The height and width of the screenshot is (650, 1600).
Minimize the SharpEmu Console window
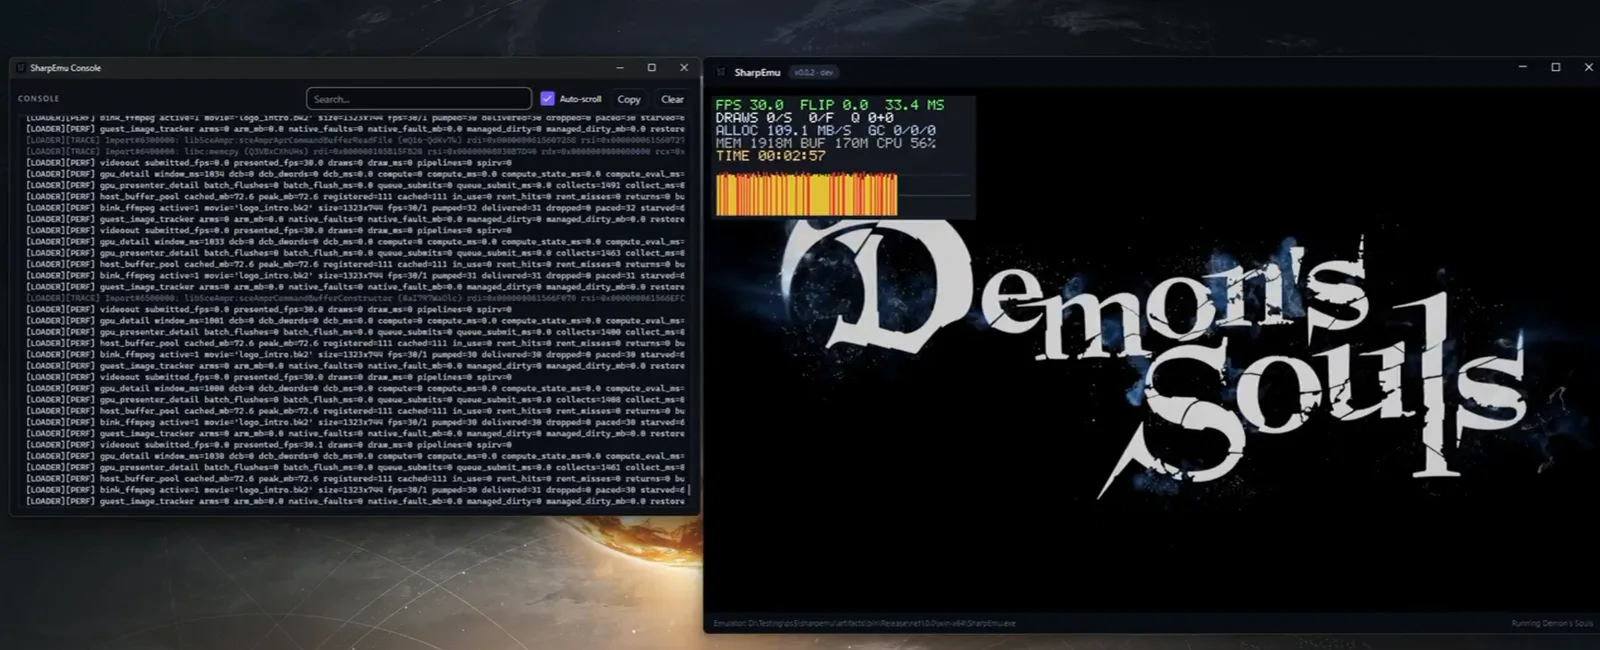click(x=620, y=68)
